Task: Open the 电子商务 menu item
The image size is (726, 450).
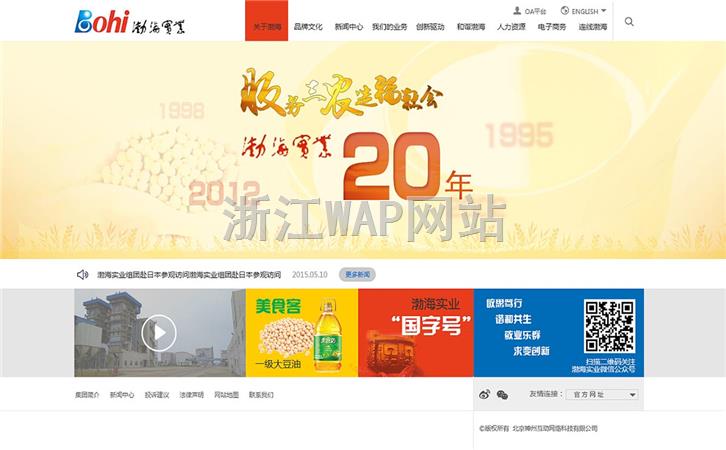Action: click(x=552, y=27)
